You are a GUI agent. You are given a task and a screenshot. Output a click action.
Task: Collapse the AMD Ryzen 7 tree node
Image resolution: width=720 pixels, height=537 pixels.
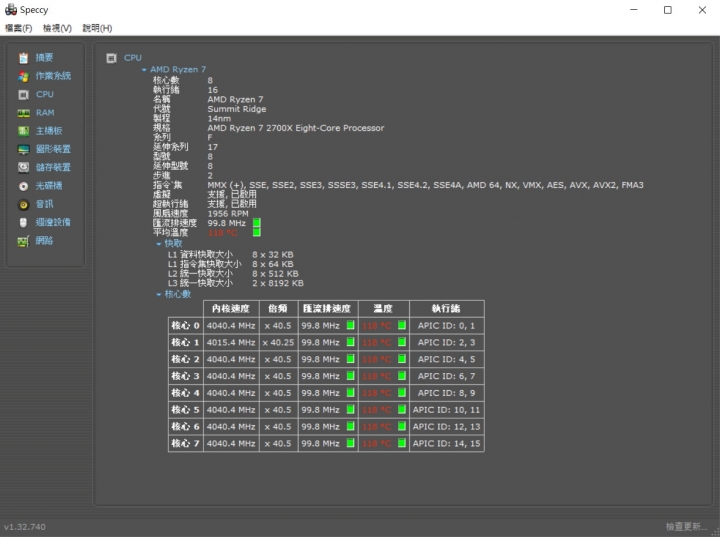pos(144,70)
